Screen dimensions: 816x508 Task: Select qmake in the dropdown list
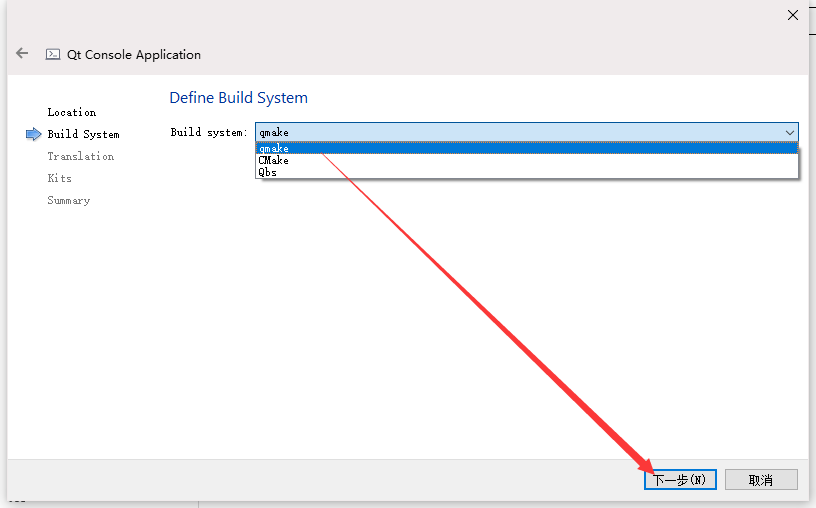click(527, 148)
